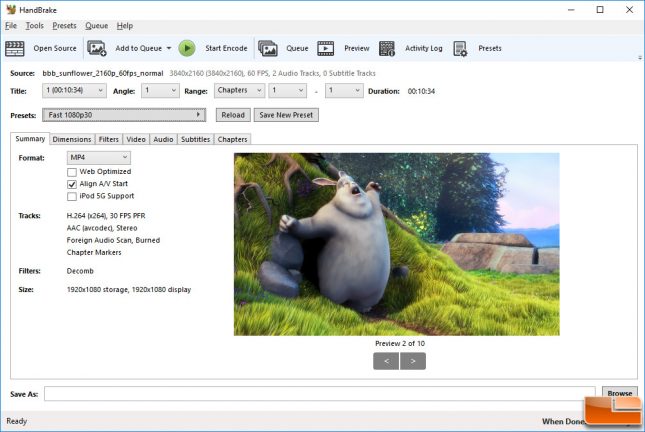Image resolution: width=645 pixels, height=432 pixels.
Task: Click the source name bbb_sunflower_2160p_60fps_normal
Action: (103, 73)
